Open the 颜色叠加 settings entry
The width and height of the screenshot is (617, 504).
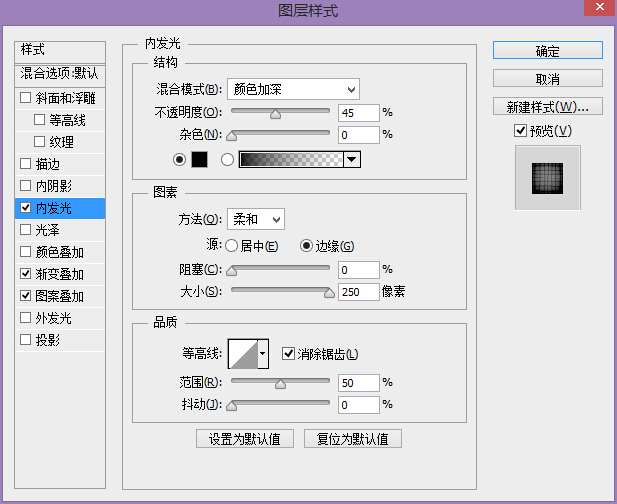pyautogui.click(x=60, y=252)
